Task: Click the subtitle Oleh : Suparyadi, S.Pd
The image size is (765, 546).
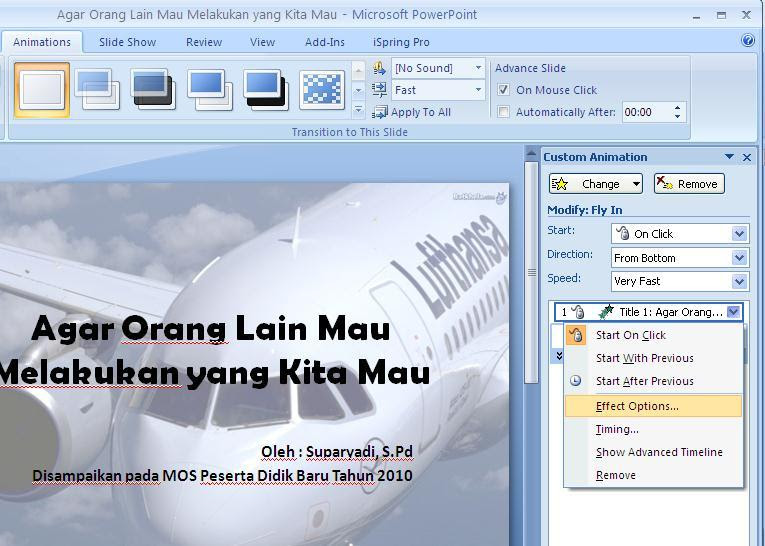Action: 337,452
